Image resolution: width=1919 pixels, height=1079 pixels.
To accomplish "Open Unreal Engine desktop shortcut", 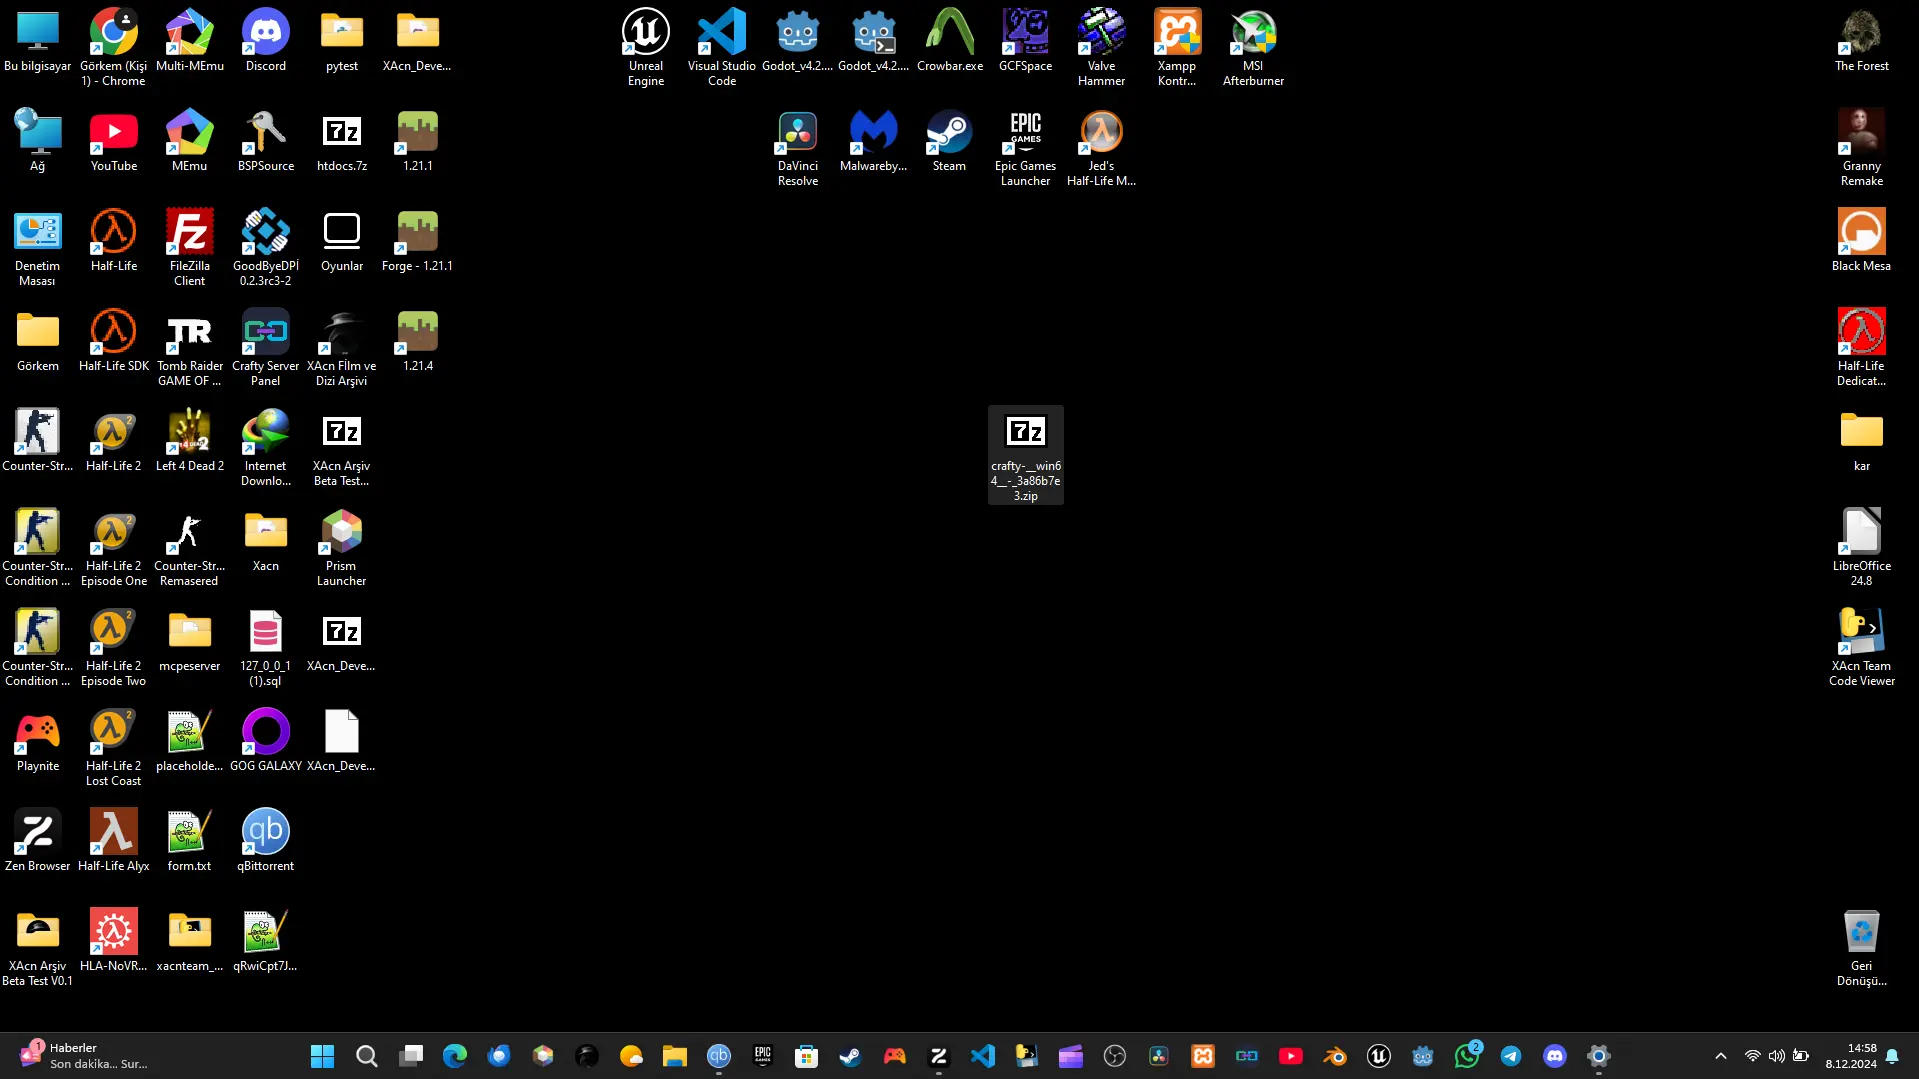I will coord(645,47).
